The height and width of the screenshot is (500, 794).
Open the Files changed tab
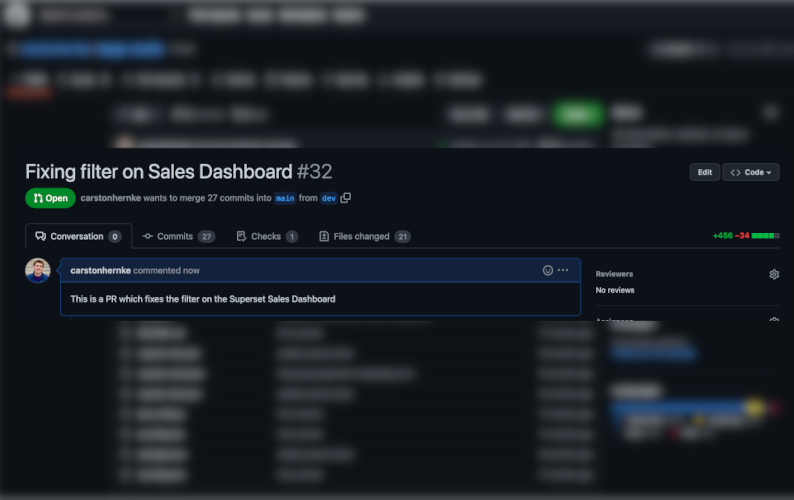click(x=365, y=236)
